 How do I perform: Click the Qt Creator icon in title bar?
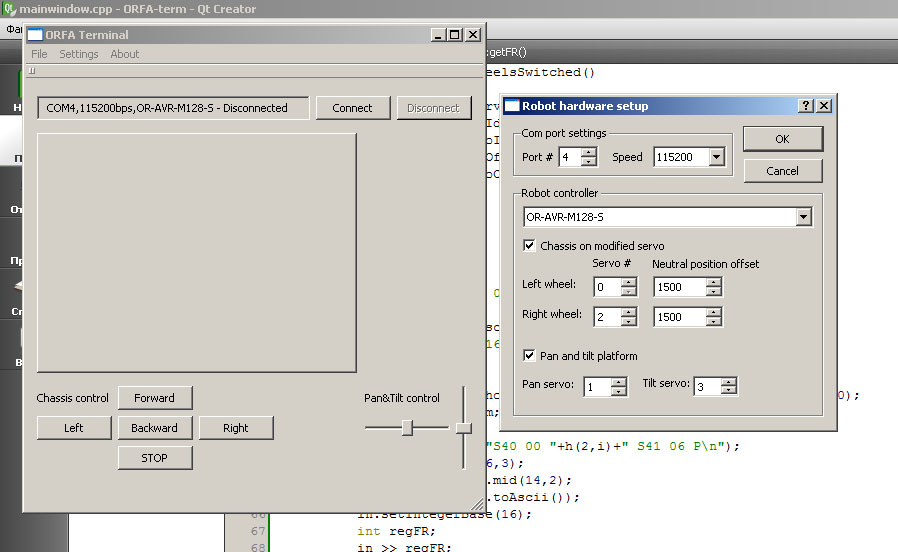coord(9,9)
